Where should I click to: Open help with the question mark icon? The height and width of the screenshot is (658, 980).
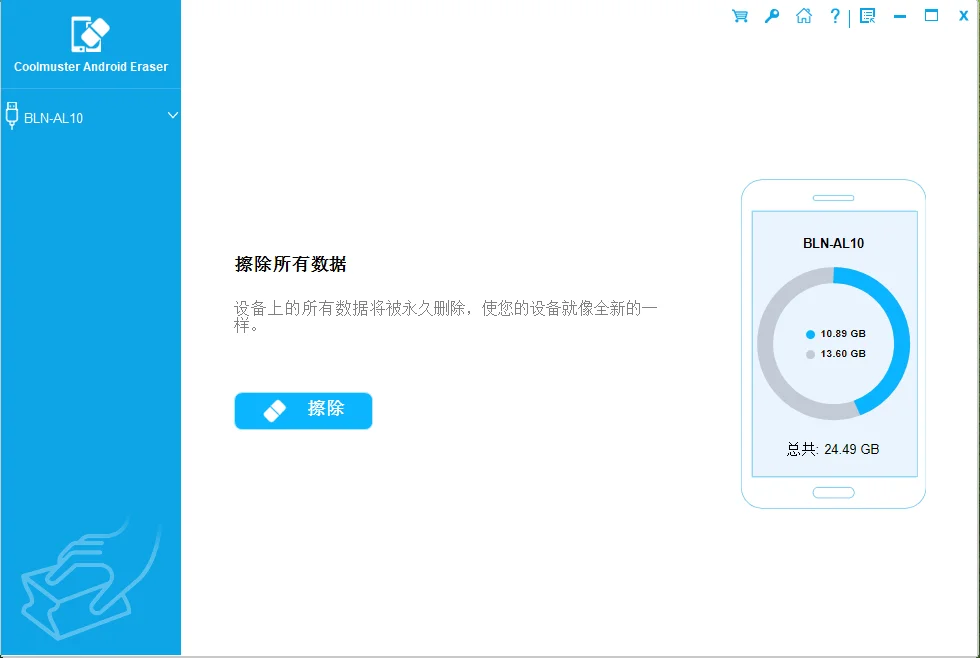(x=835, y=16)
